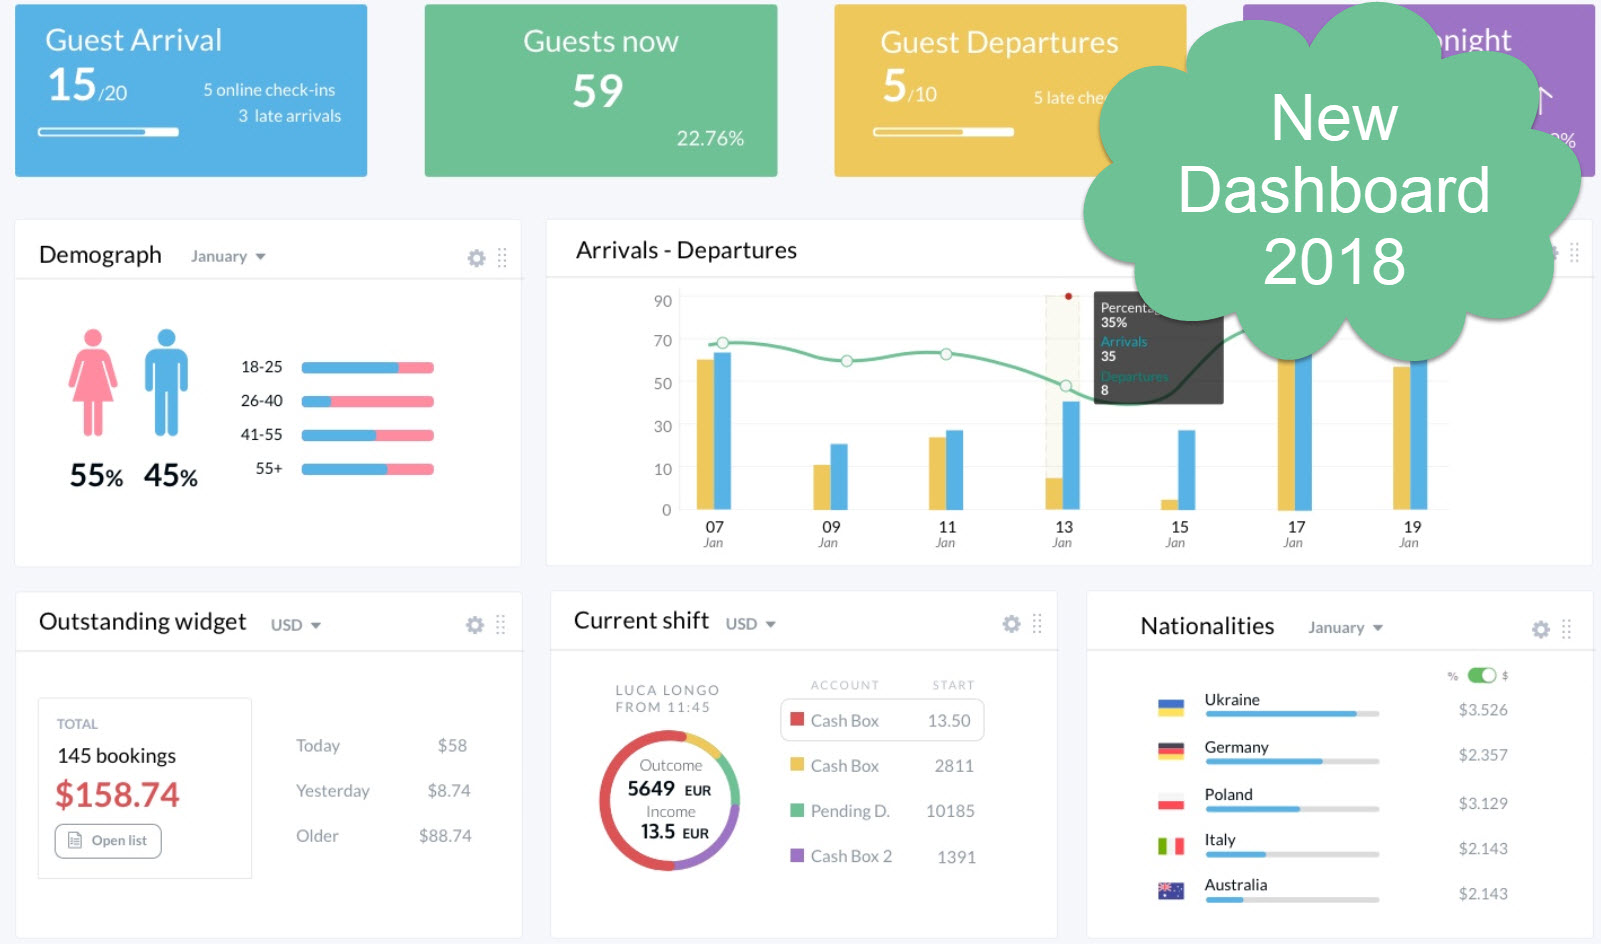Click the 55+ age group bar

click(x=367, y=470)
